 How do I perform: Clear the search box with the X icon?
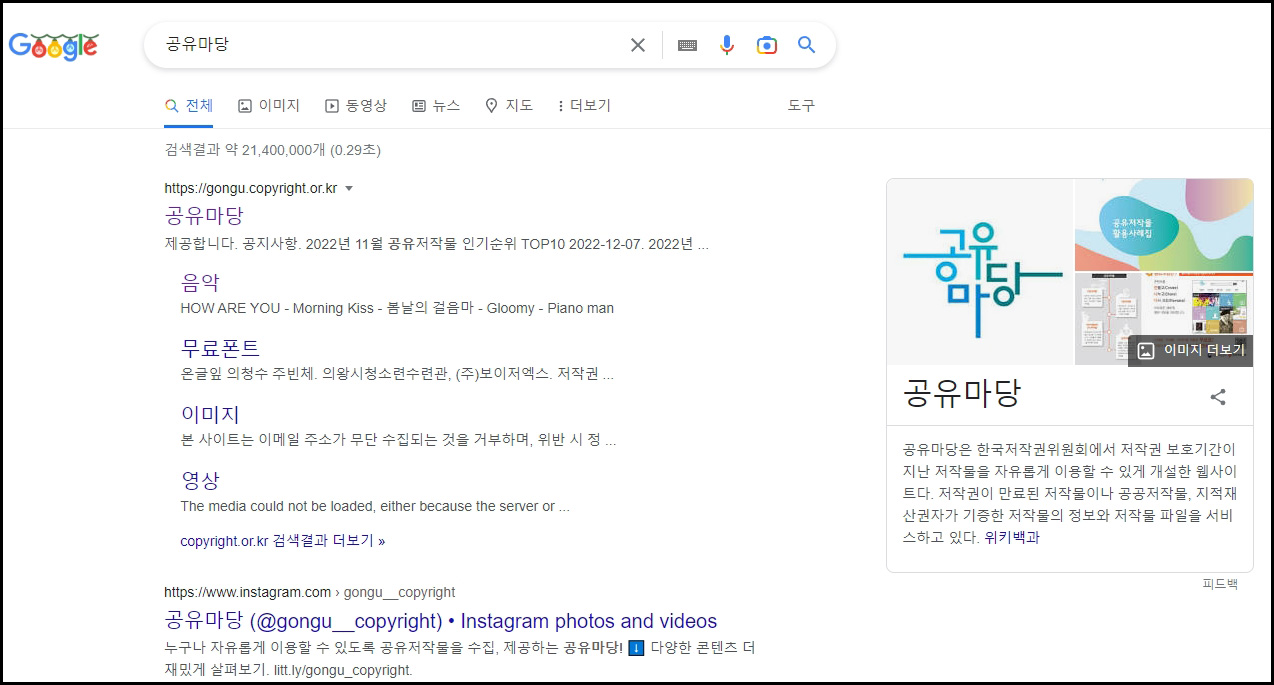click(638, 45)
